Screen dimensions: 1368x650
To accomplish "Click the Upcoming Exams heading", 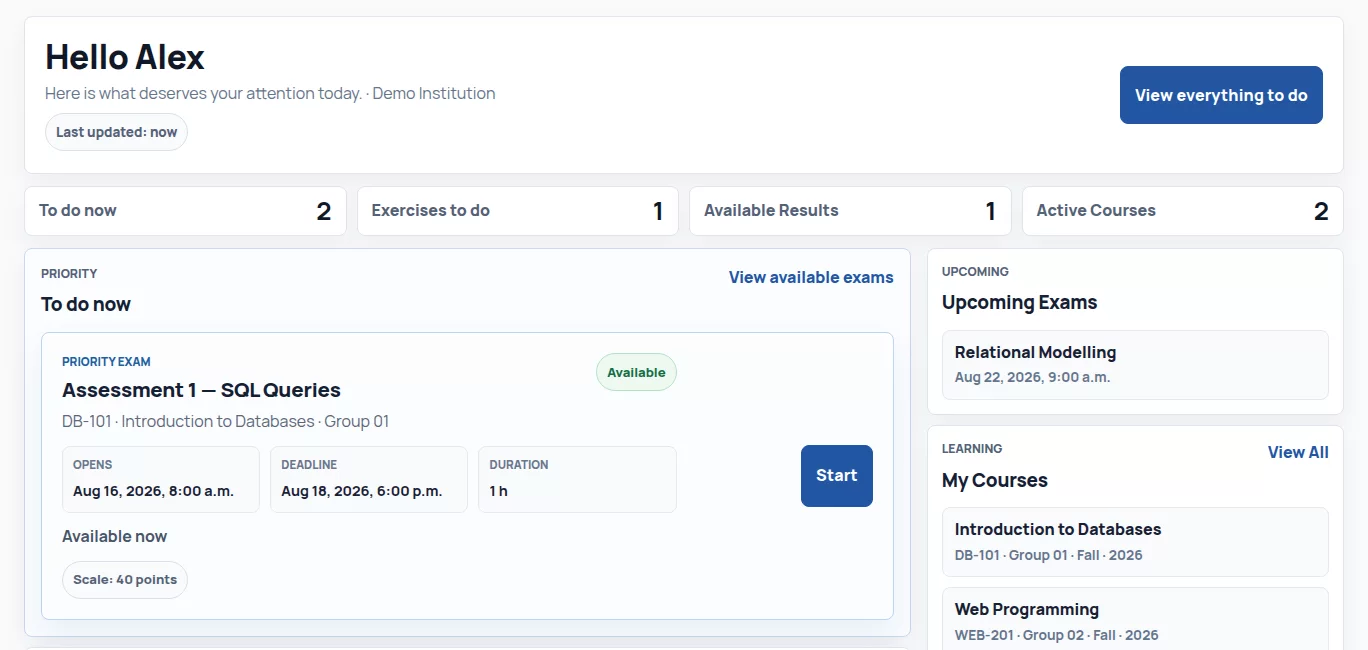I will pos(1019,302).
